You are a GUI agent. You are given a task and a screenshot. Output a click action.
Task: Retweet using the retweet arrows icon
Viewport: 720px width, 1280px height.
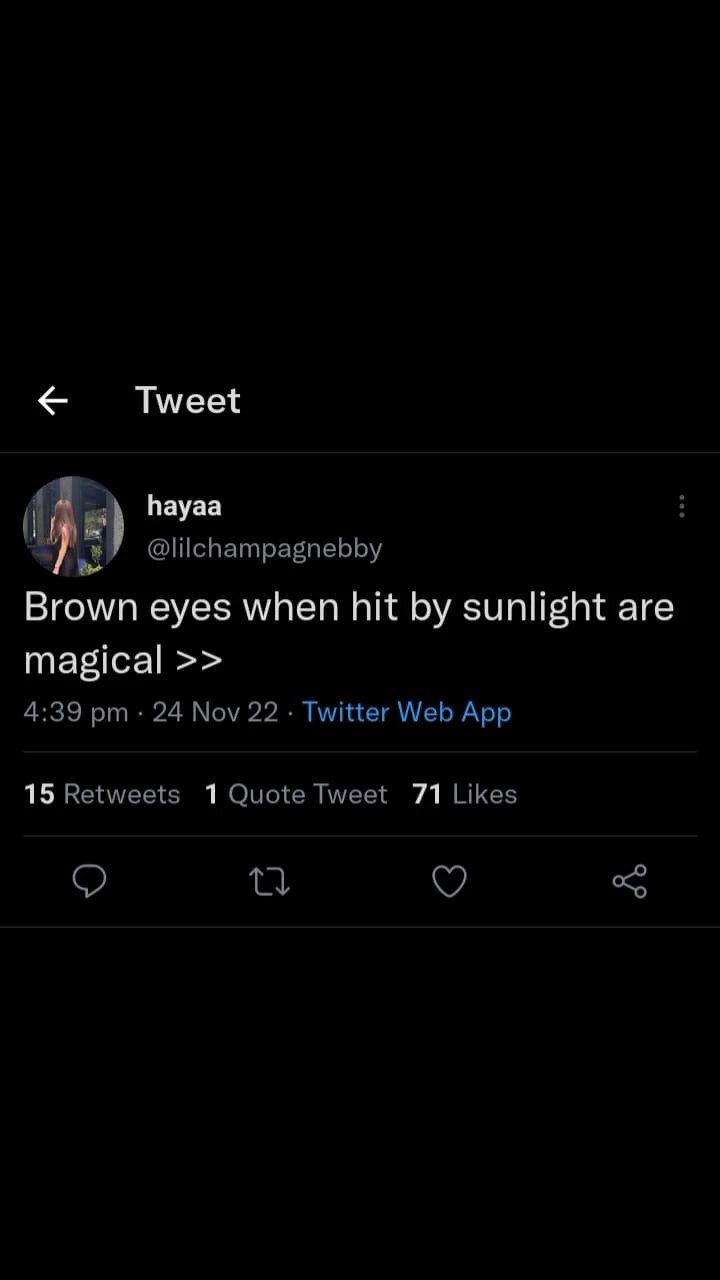(269, 881)
